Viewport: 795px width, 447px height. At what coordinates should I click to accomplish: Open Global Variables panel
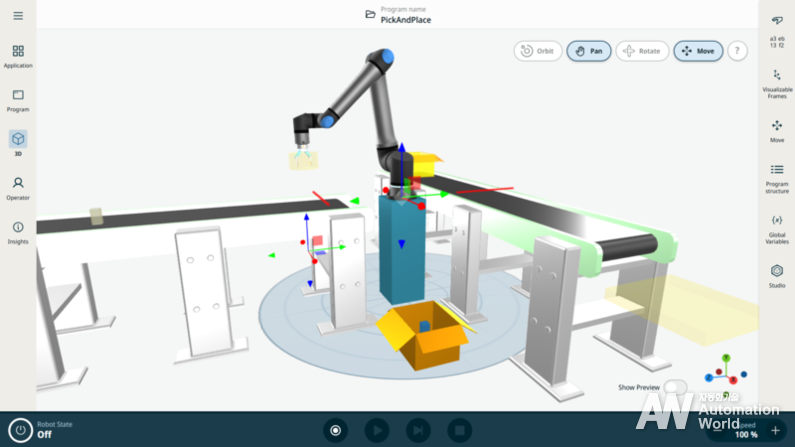click(777, 229)
